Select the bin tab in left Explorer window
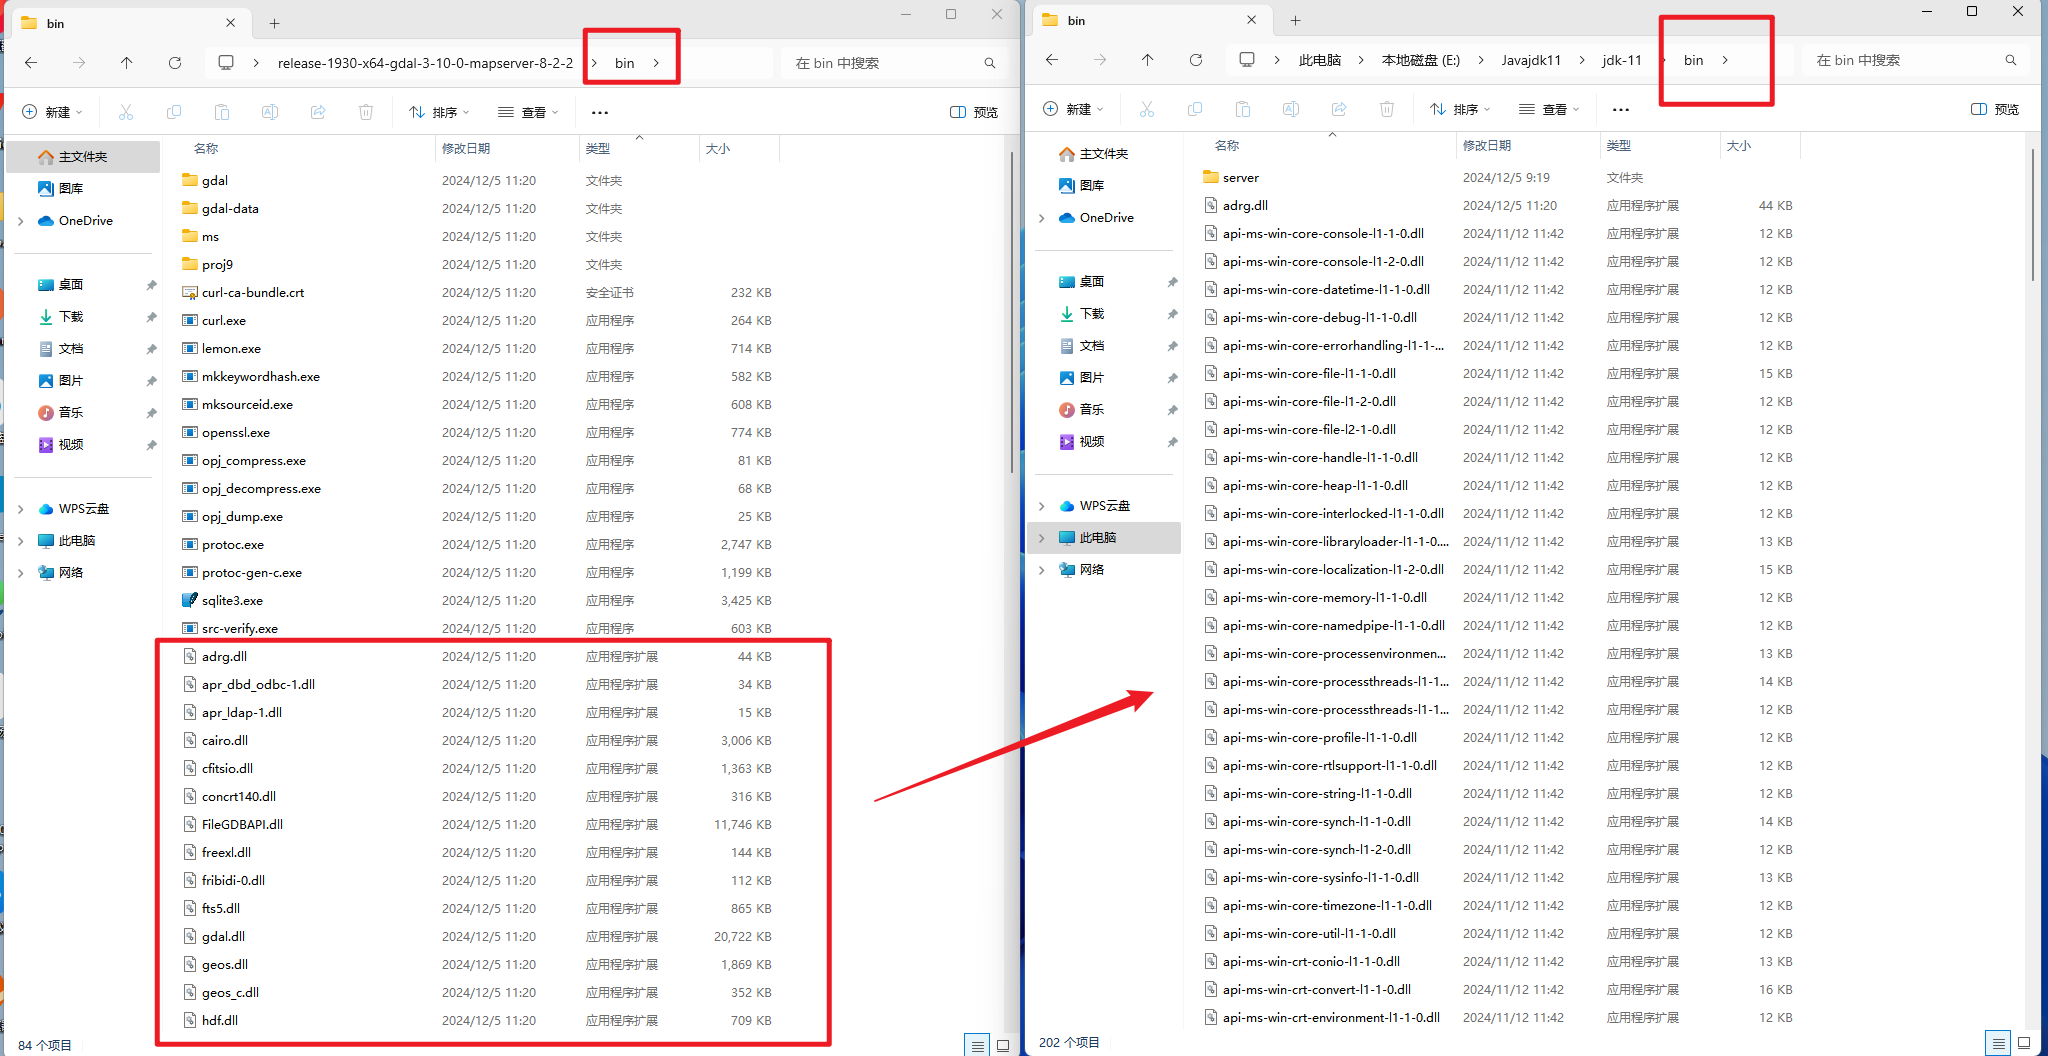The image size is (2048, 1056). coord(55,22)
